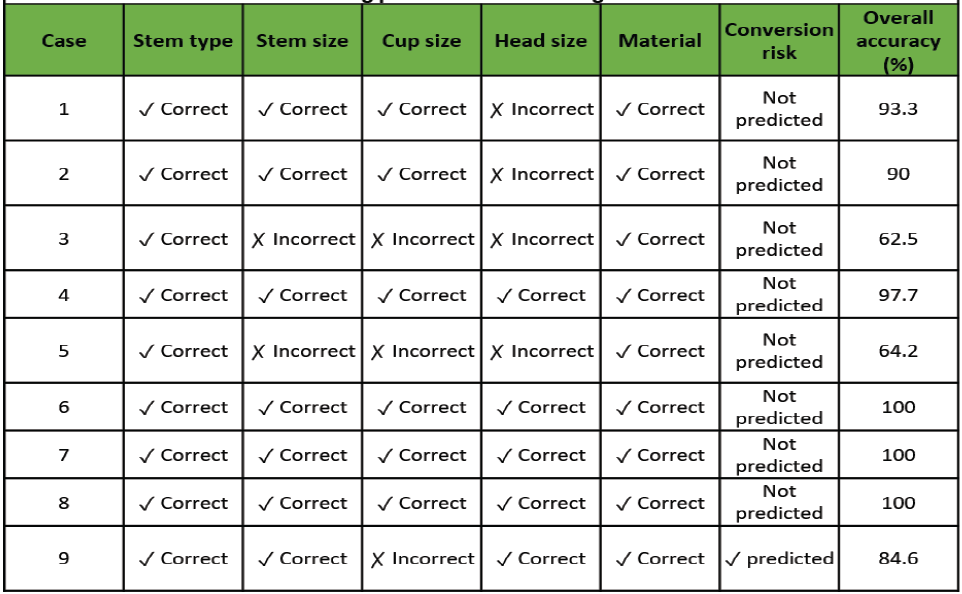Image resolution: width=962 pixels, height=594 pixels.
Task: Select the "✓ predicted" conversion risk cell
Action: point(779,558)
